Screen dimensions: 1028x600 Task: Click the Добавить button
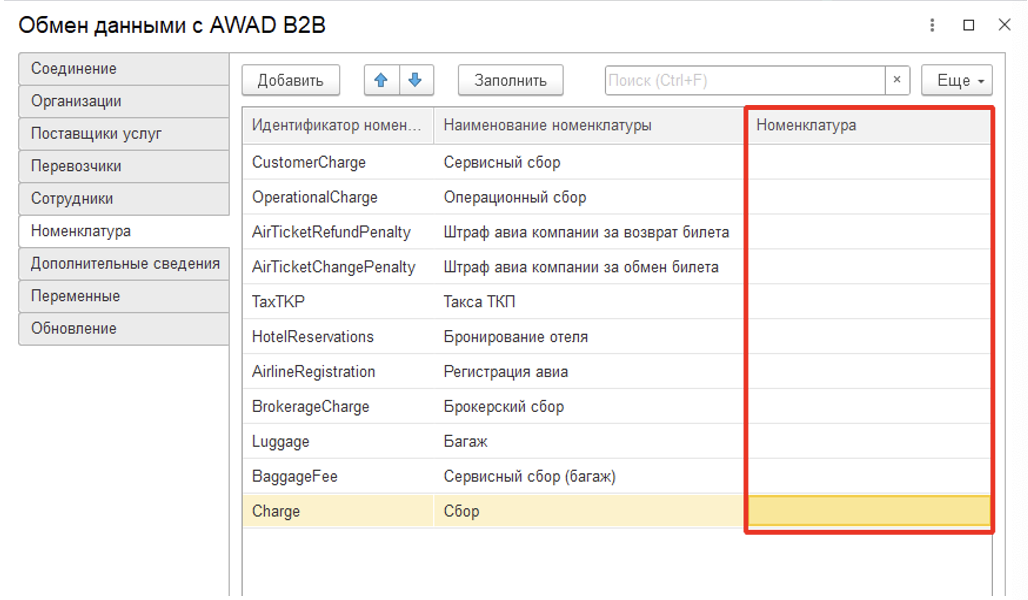(x=290, y=80)
